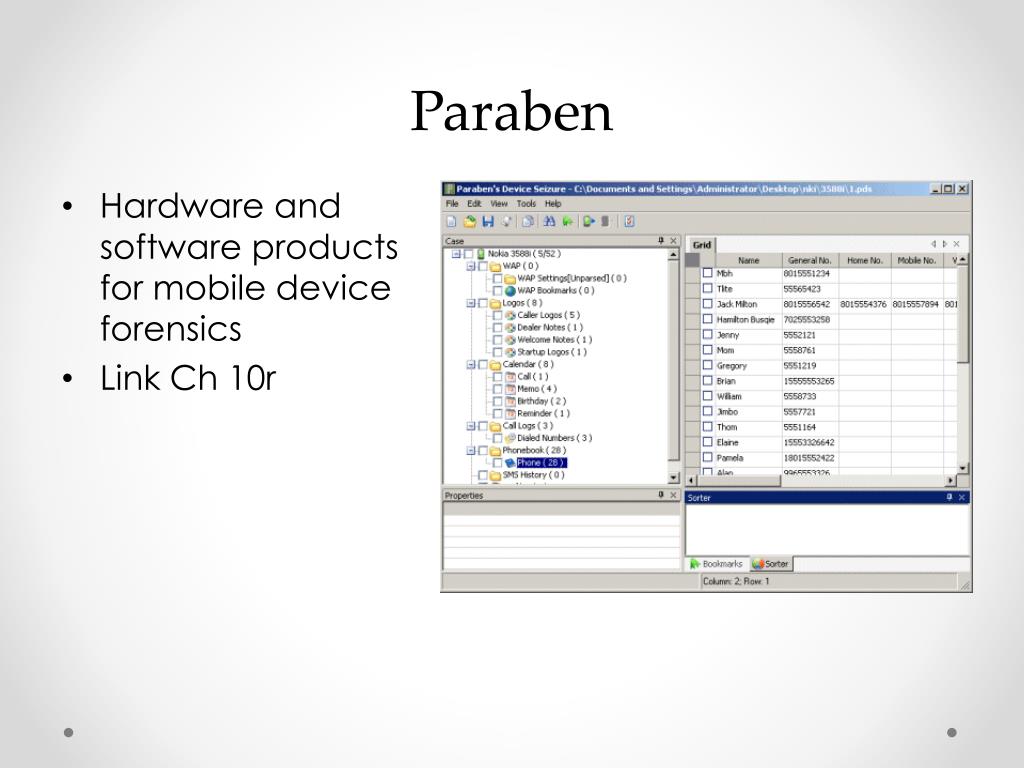Screen dimensions: 1024x768
Task: Select the Sorter bottom tab
Action: click(771, 564)
